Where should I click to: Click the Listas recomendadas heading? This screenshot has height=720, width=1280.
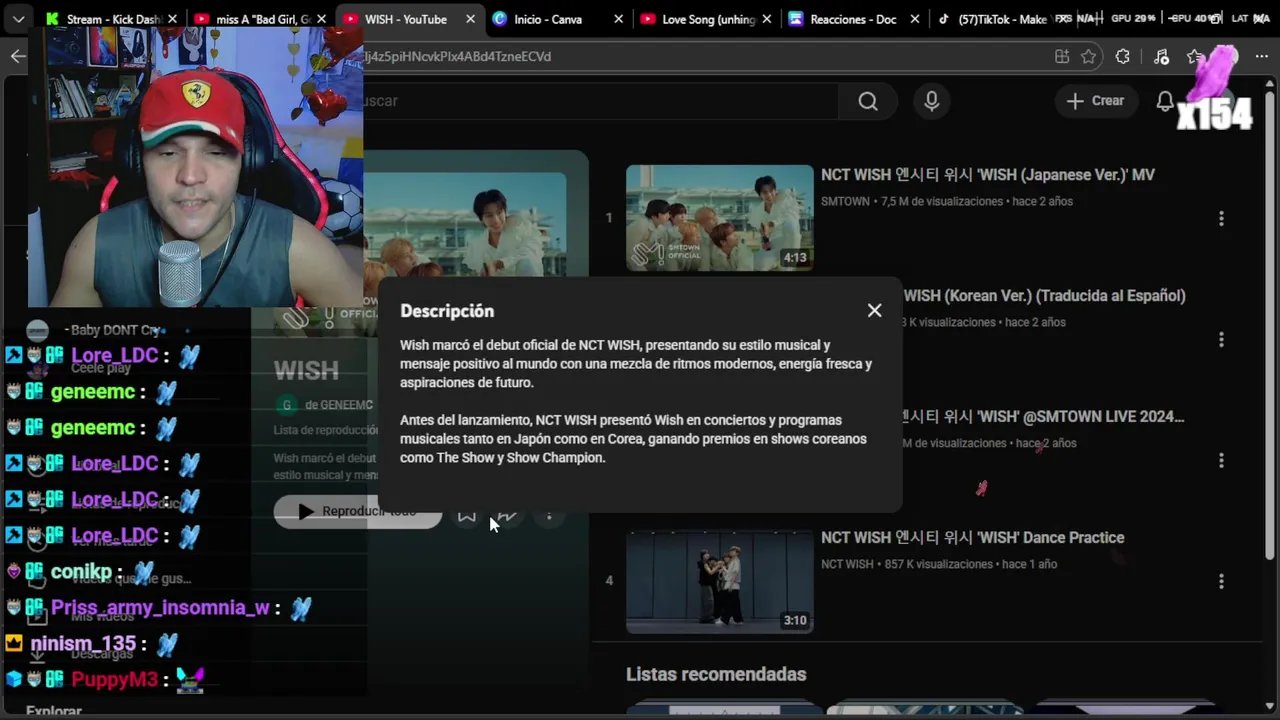(x=716, y=675)
